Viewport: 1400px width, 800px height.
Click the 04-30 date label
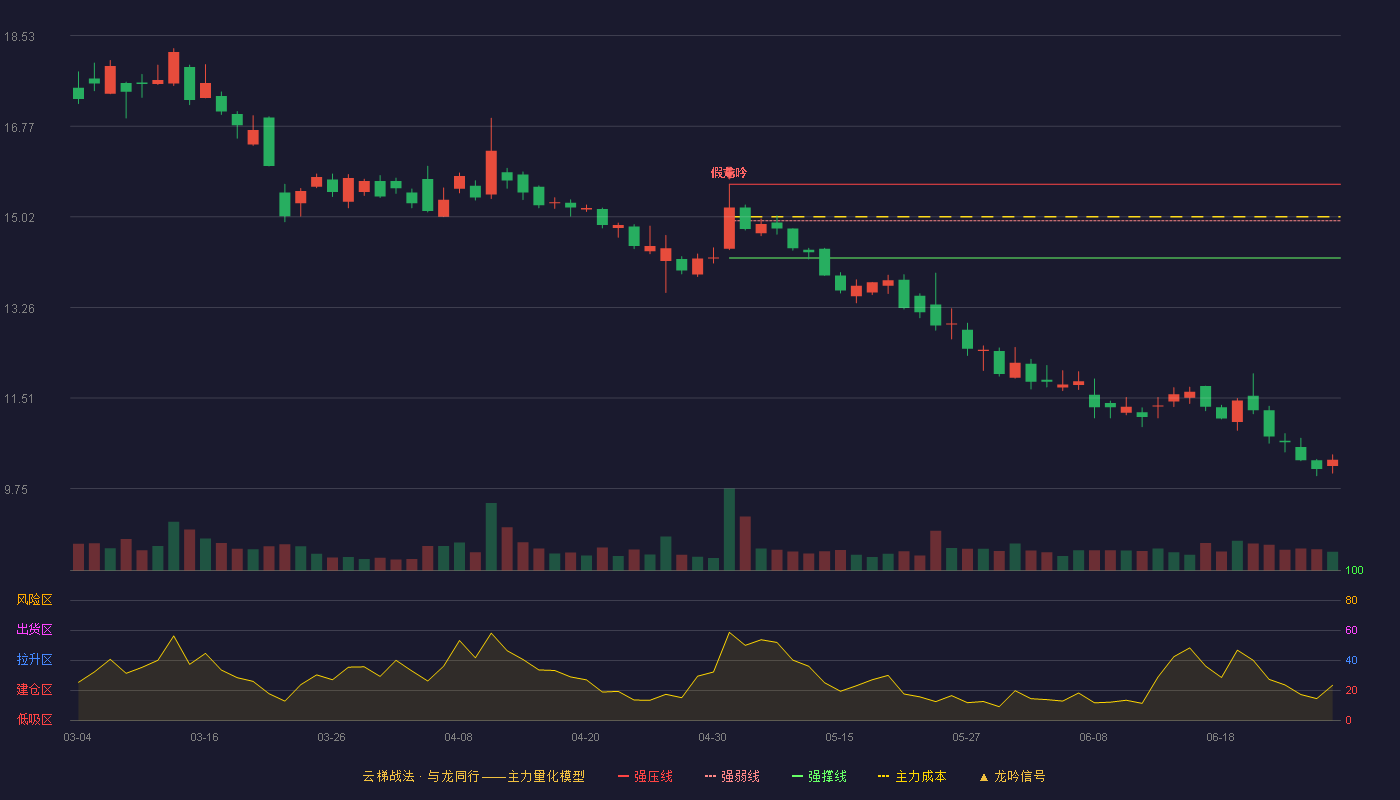(713, 737)
